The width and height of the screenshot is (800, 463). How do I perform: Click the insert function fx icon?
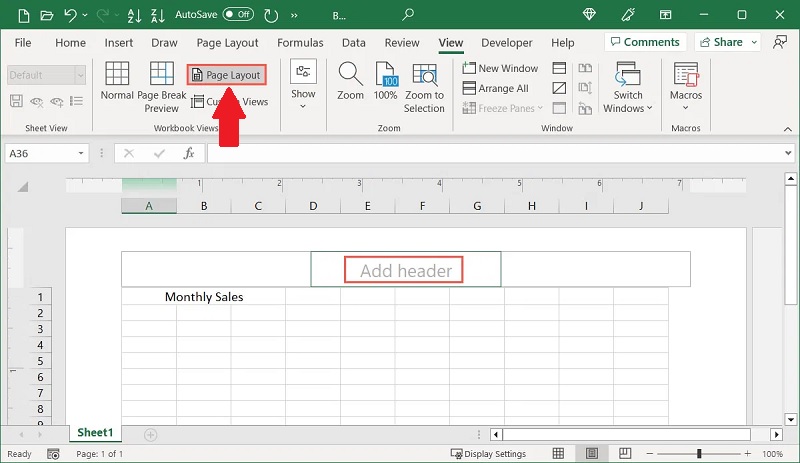188,153
